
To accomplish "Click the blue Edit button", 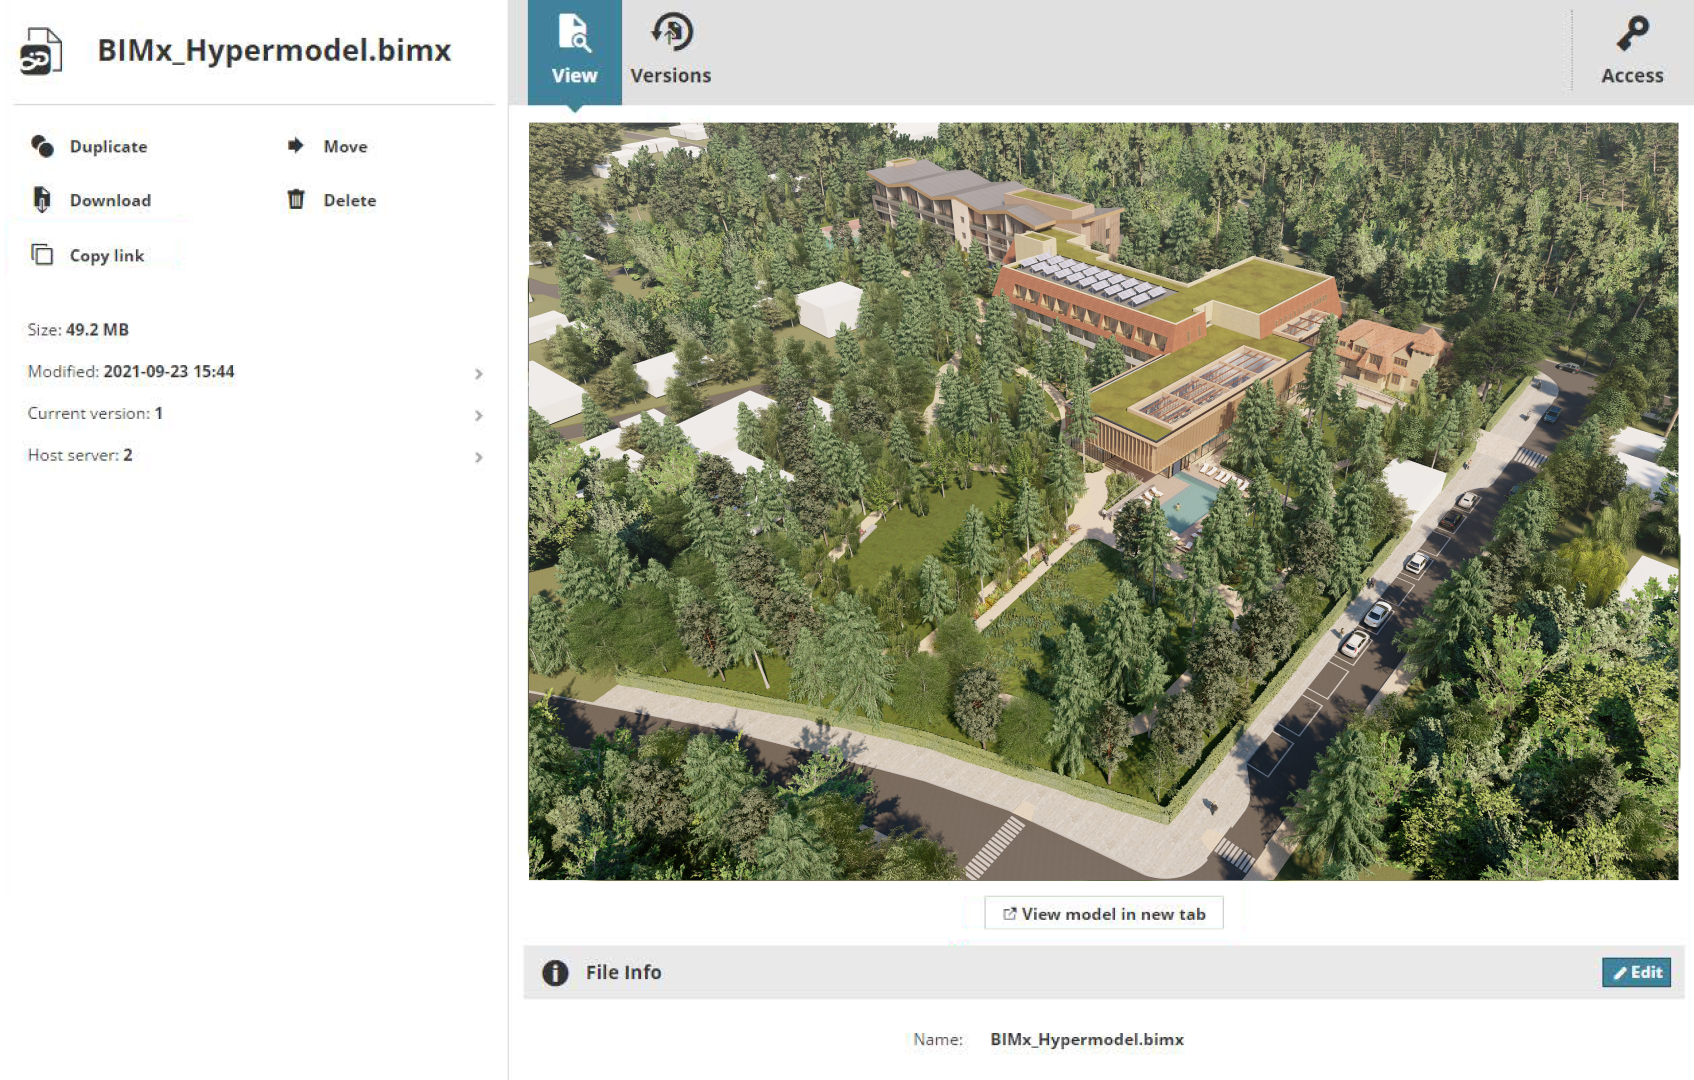I will coord(1636,972).
